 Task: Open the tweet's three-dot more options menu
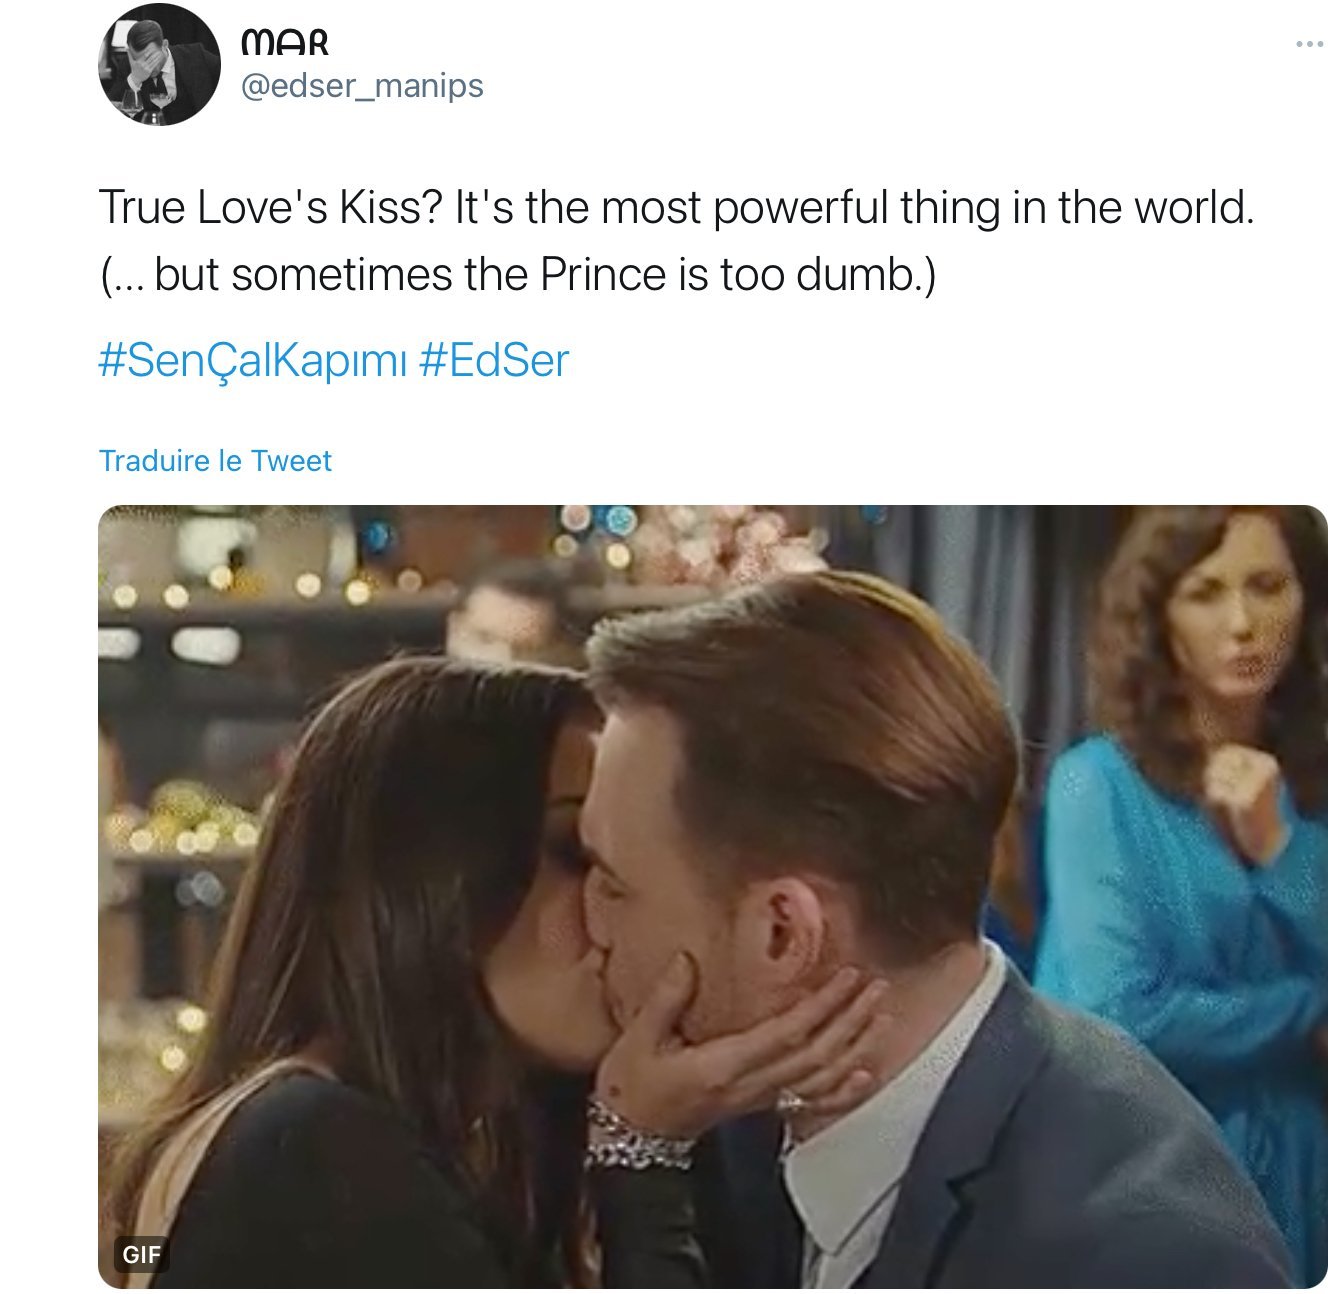click(x=1308, y=44)
